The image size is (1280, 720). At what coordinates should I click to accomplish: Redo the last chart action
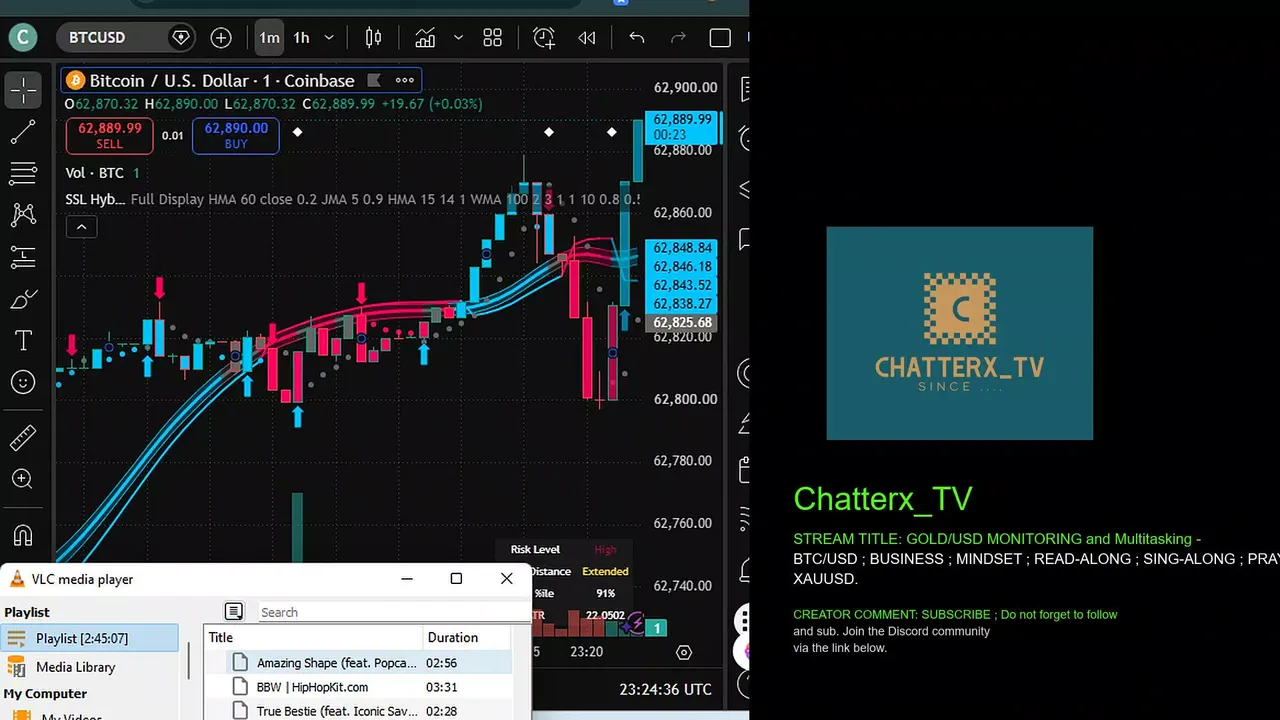coord(678,38)
